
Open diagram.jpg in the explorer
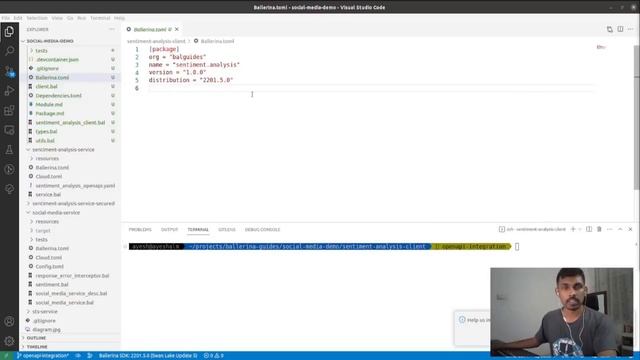point(47,329)
